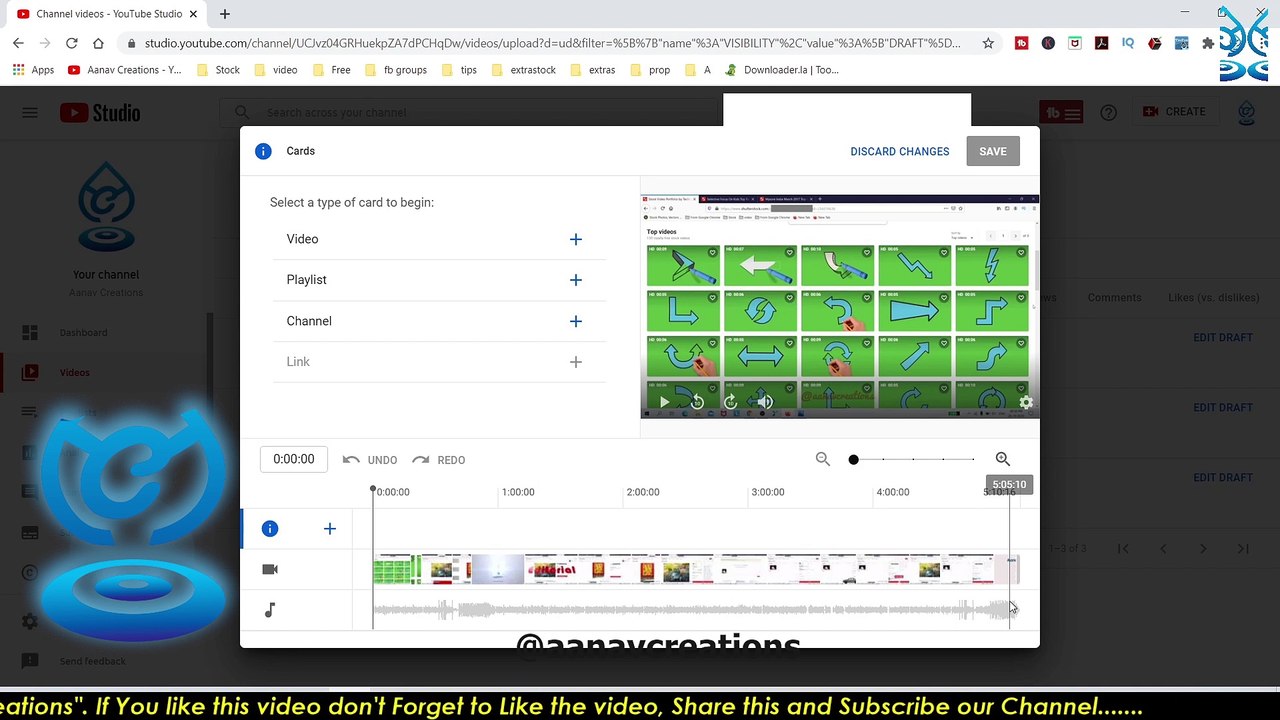
Task: Open the Adobe Acrobat extension icon
Action: point(1101,43)
